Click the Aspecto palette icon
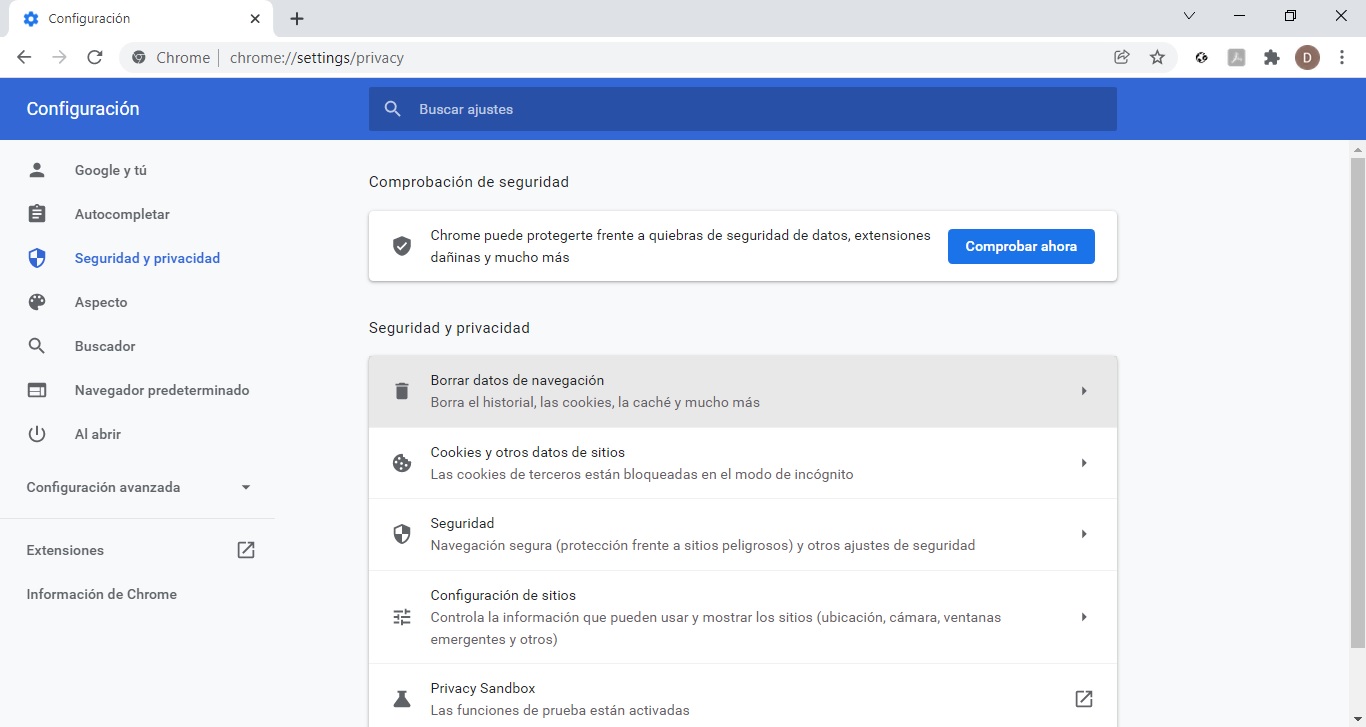The width and height of the screenshot is (1366, 727). tap(37, 302)
